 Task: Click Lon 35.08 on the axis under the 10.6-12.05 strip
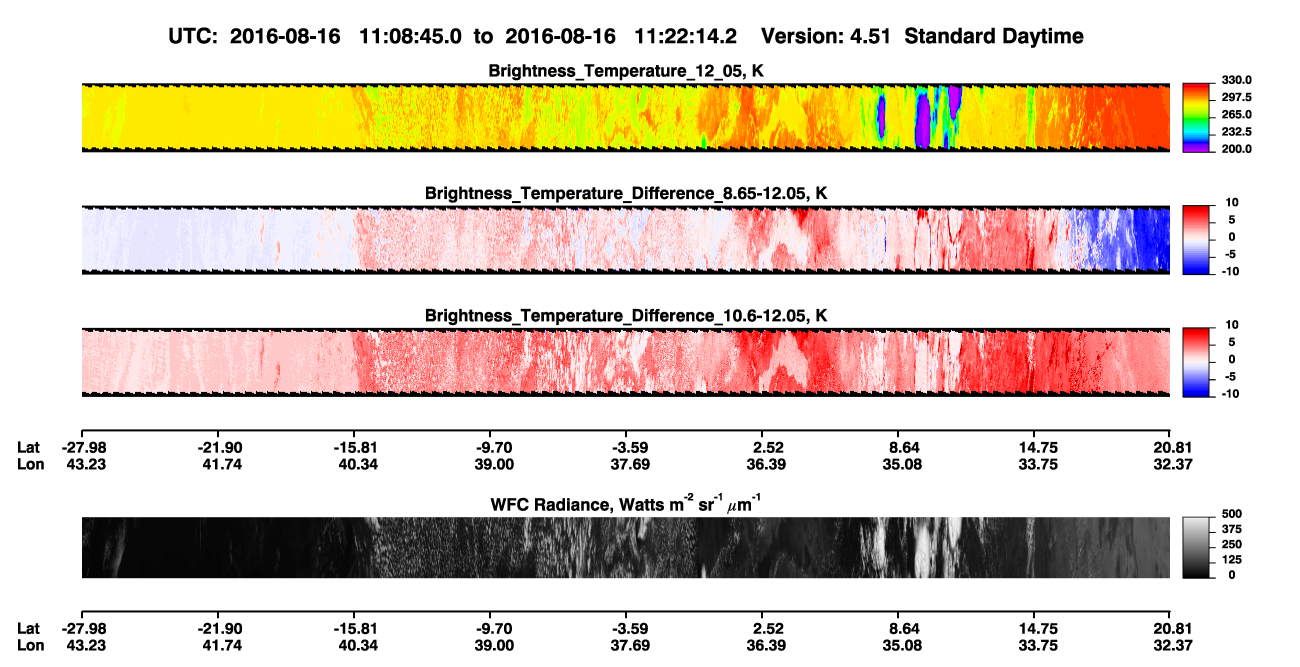[x=903, y=464]
